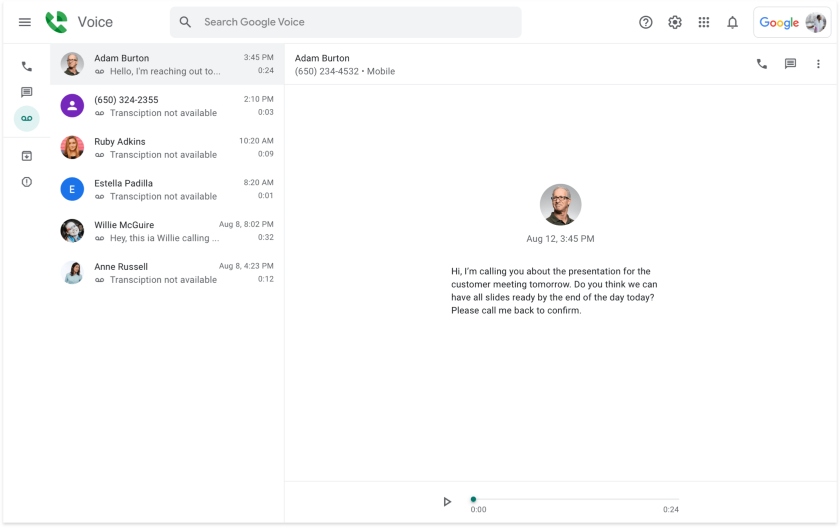The image size is (840, 528).
Task: Open Anne Russell voicemail
Action: 167,273
